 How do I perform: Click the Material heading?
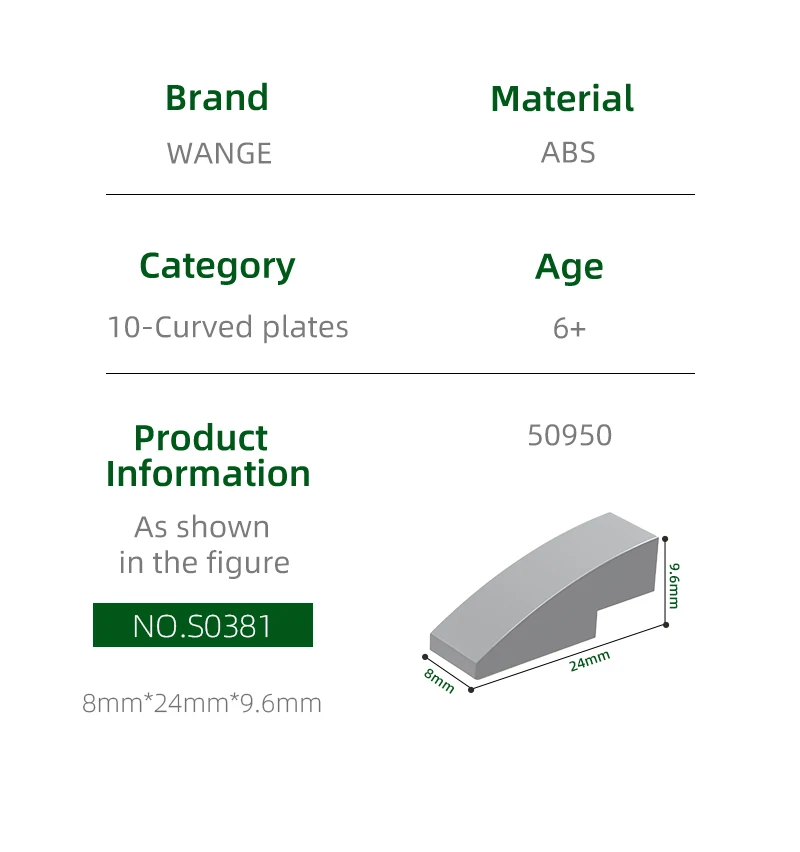pyautogui.click(x=562, y=99)
